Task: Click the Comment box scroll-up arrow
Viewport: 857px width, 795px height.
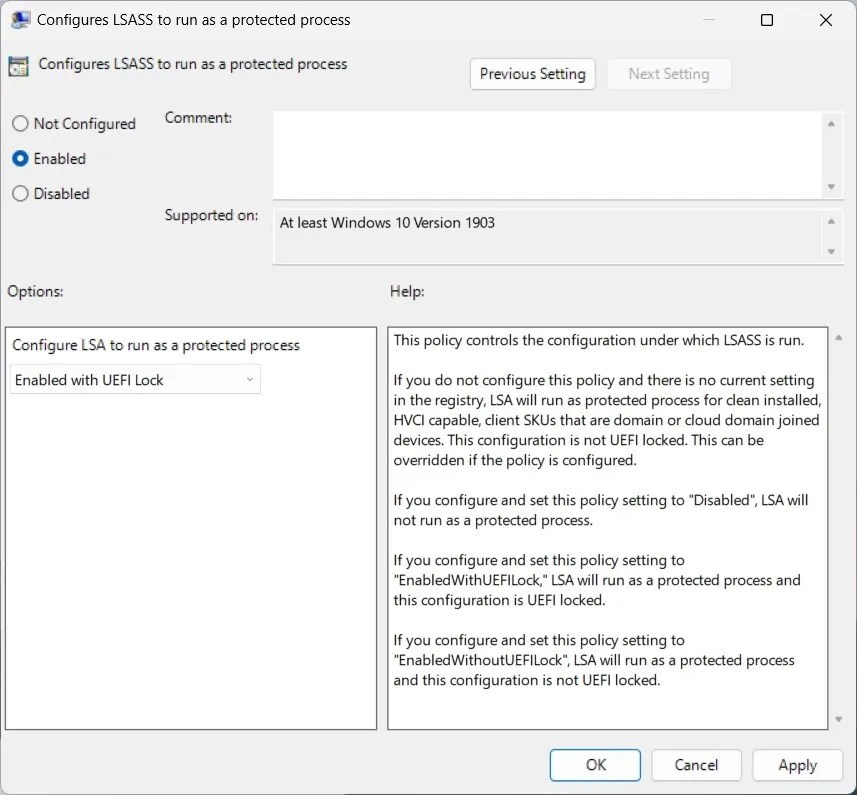Action: (x=833, y=123)
